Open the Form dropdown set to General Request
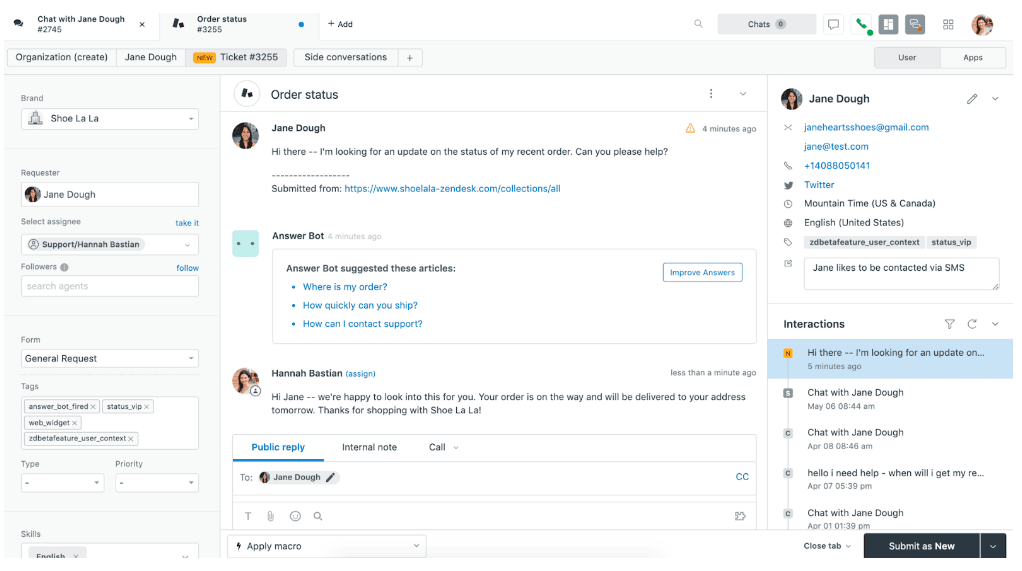 pos(110,359)
